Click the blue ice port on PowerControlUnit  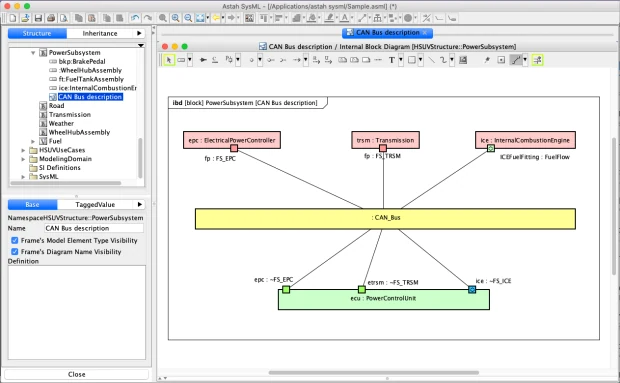pos(472,289)
